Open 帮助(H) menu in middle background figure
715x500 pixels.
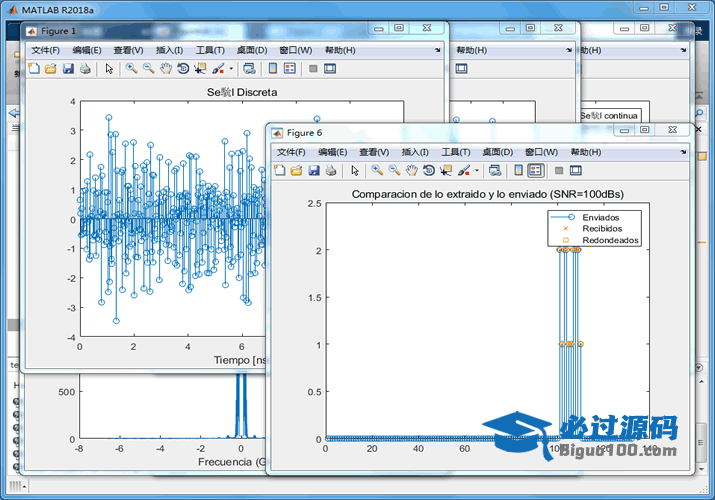coord(471,50)
